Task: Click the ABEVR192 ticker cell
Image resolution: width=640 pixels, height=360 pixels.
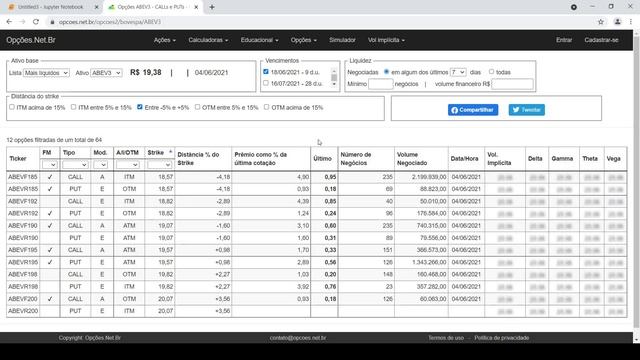Action: 23,213
